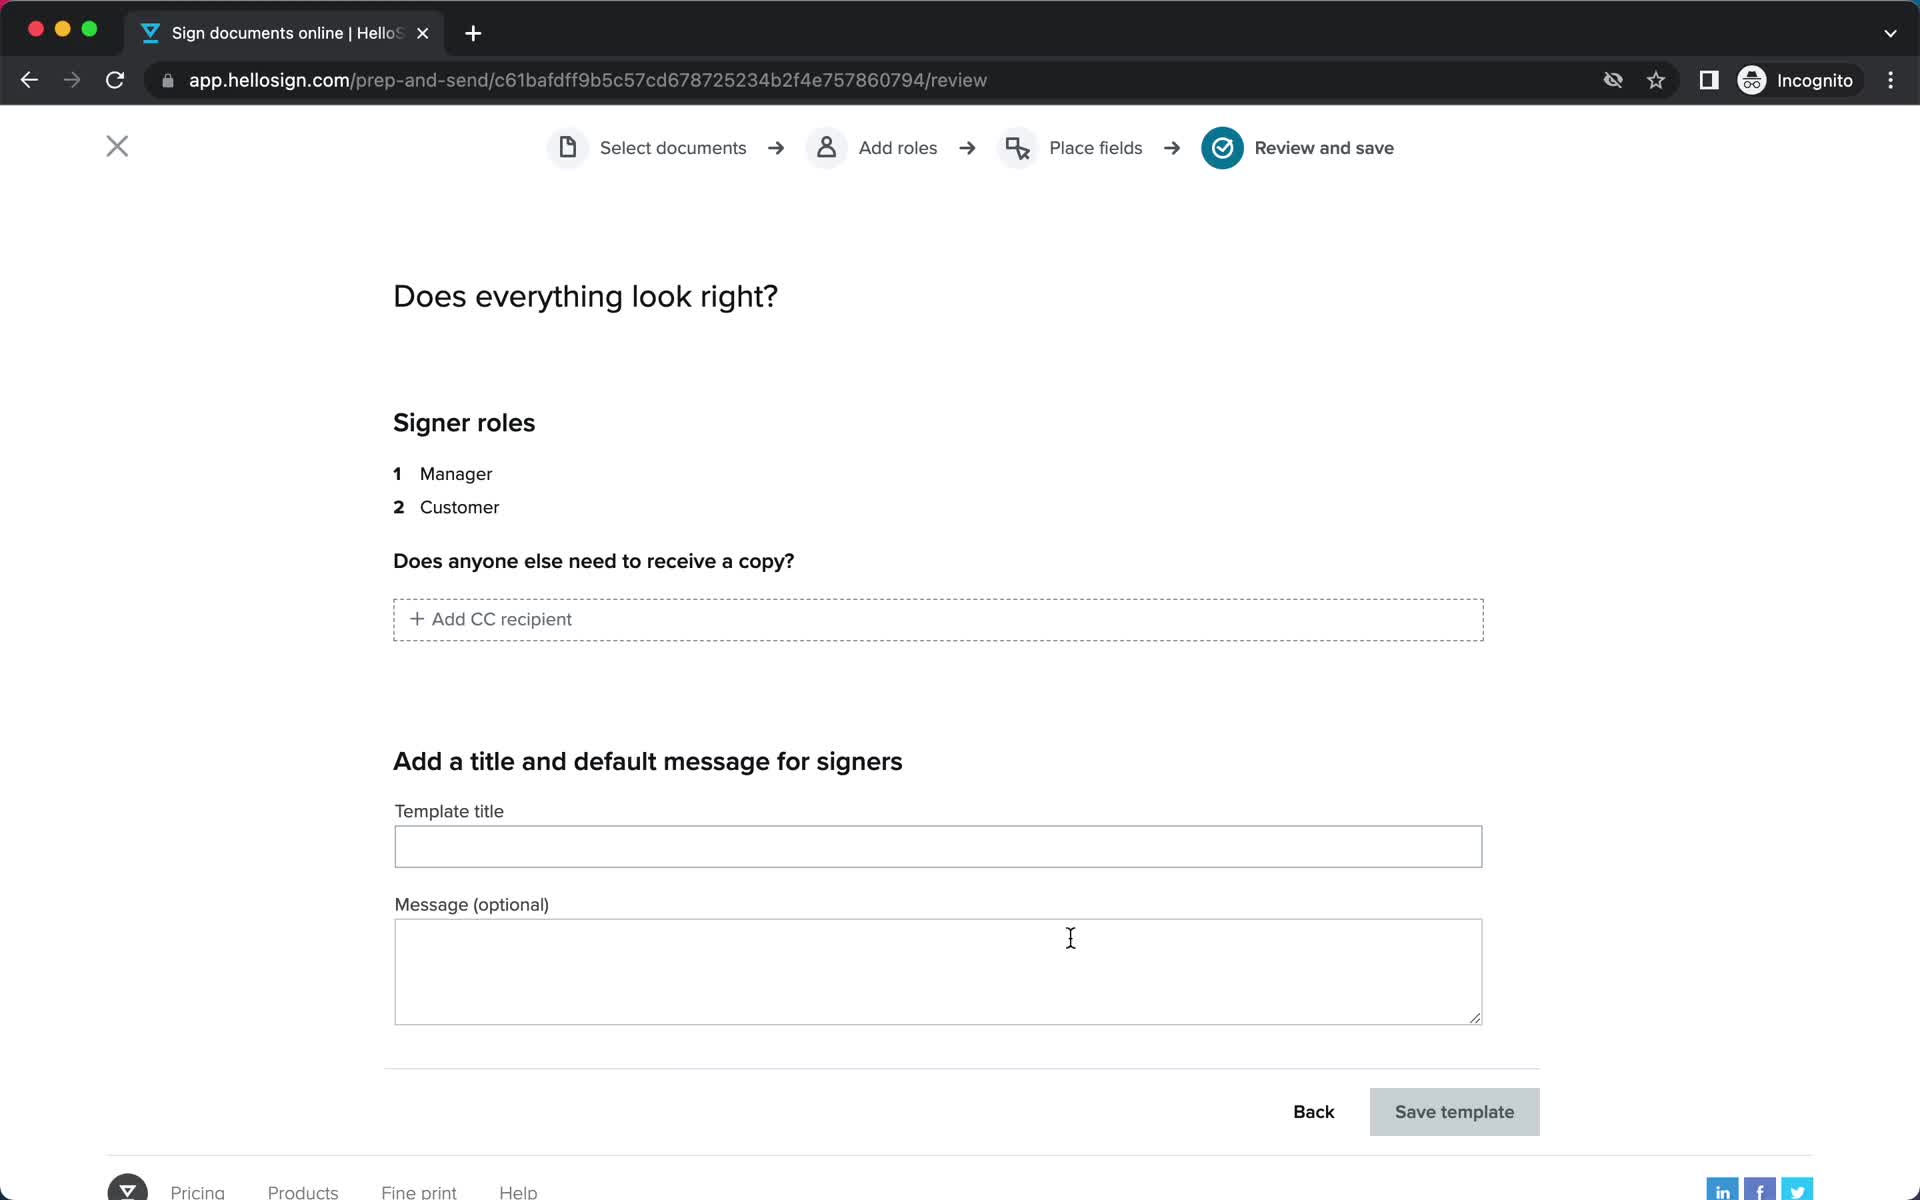Image resolution: width=1920 pixels, height=1200 pixels.
Task: Click 'Does everything look right?' heading
Action: coord(585,297)
